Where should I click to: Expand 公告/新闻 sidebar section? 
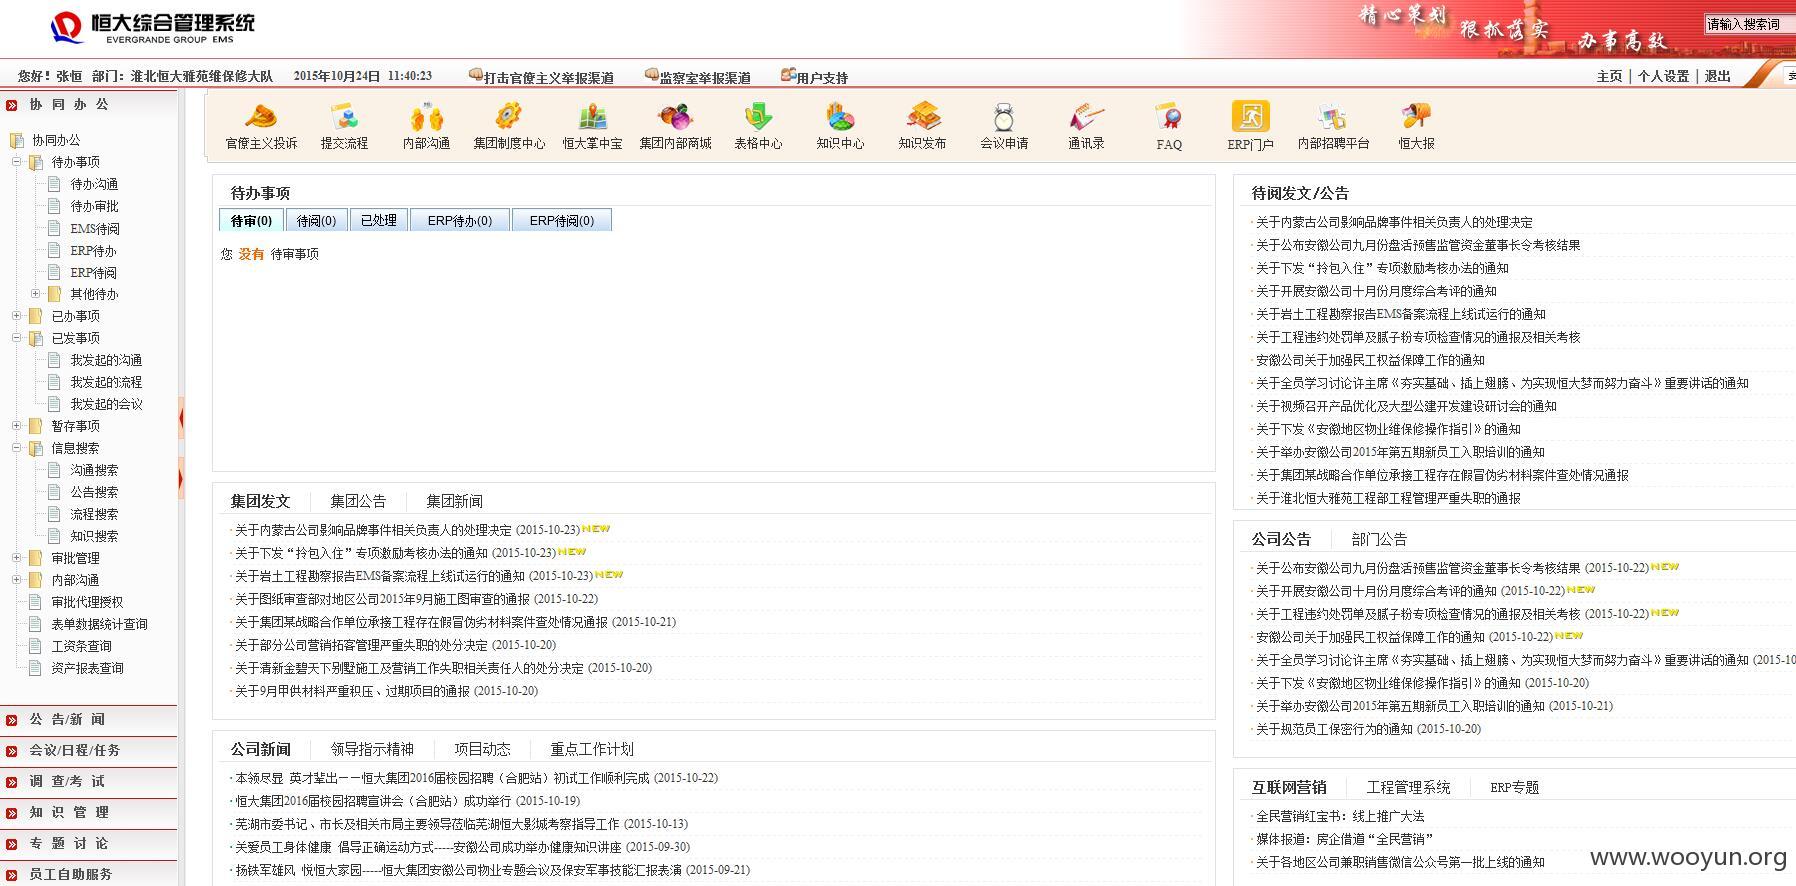tap(88, 719)
